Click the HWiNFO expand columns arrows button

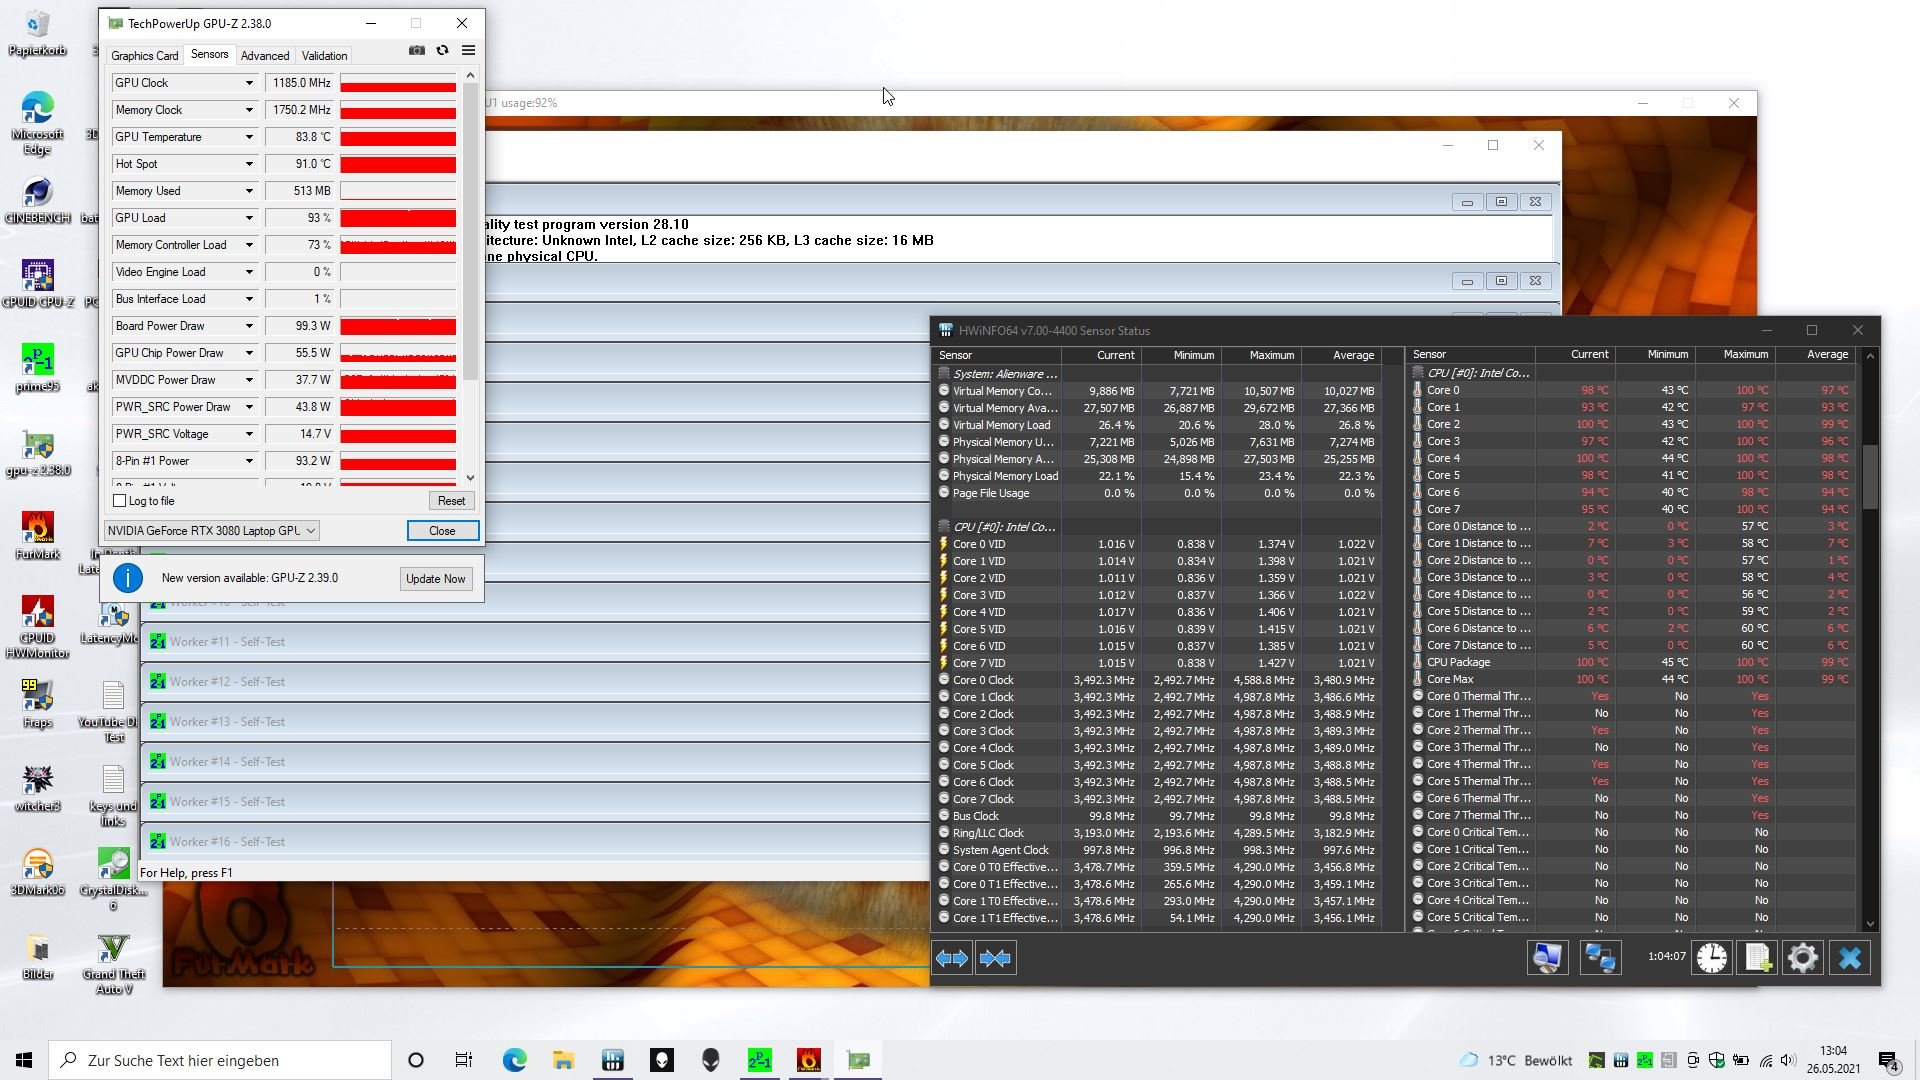[x=951, y=958]
